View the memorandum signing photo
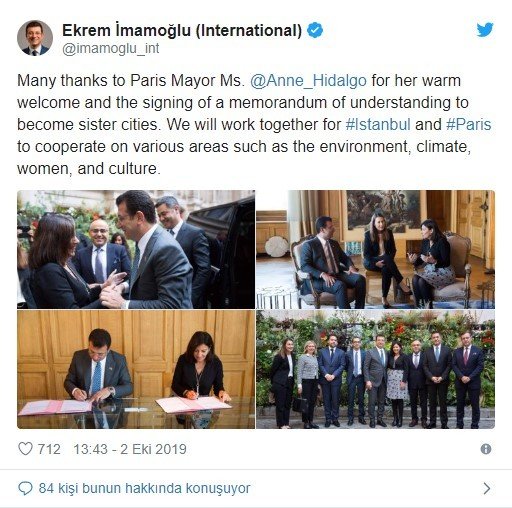The width and height of the screenshot is (512, 508). click(136, 369)
